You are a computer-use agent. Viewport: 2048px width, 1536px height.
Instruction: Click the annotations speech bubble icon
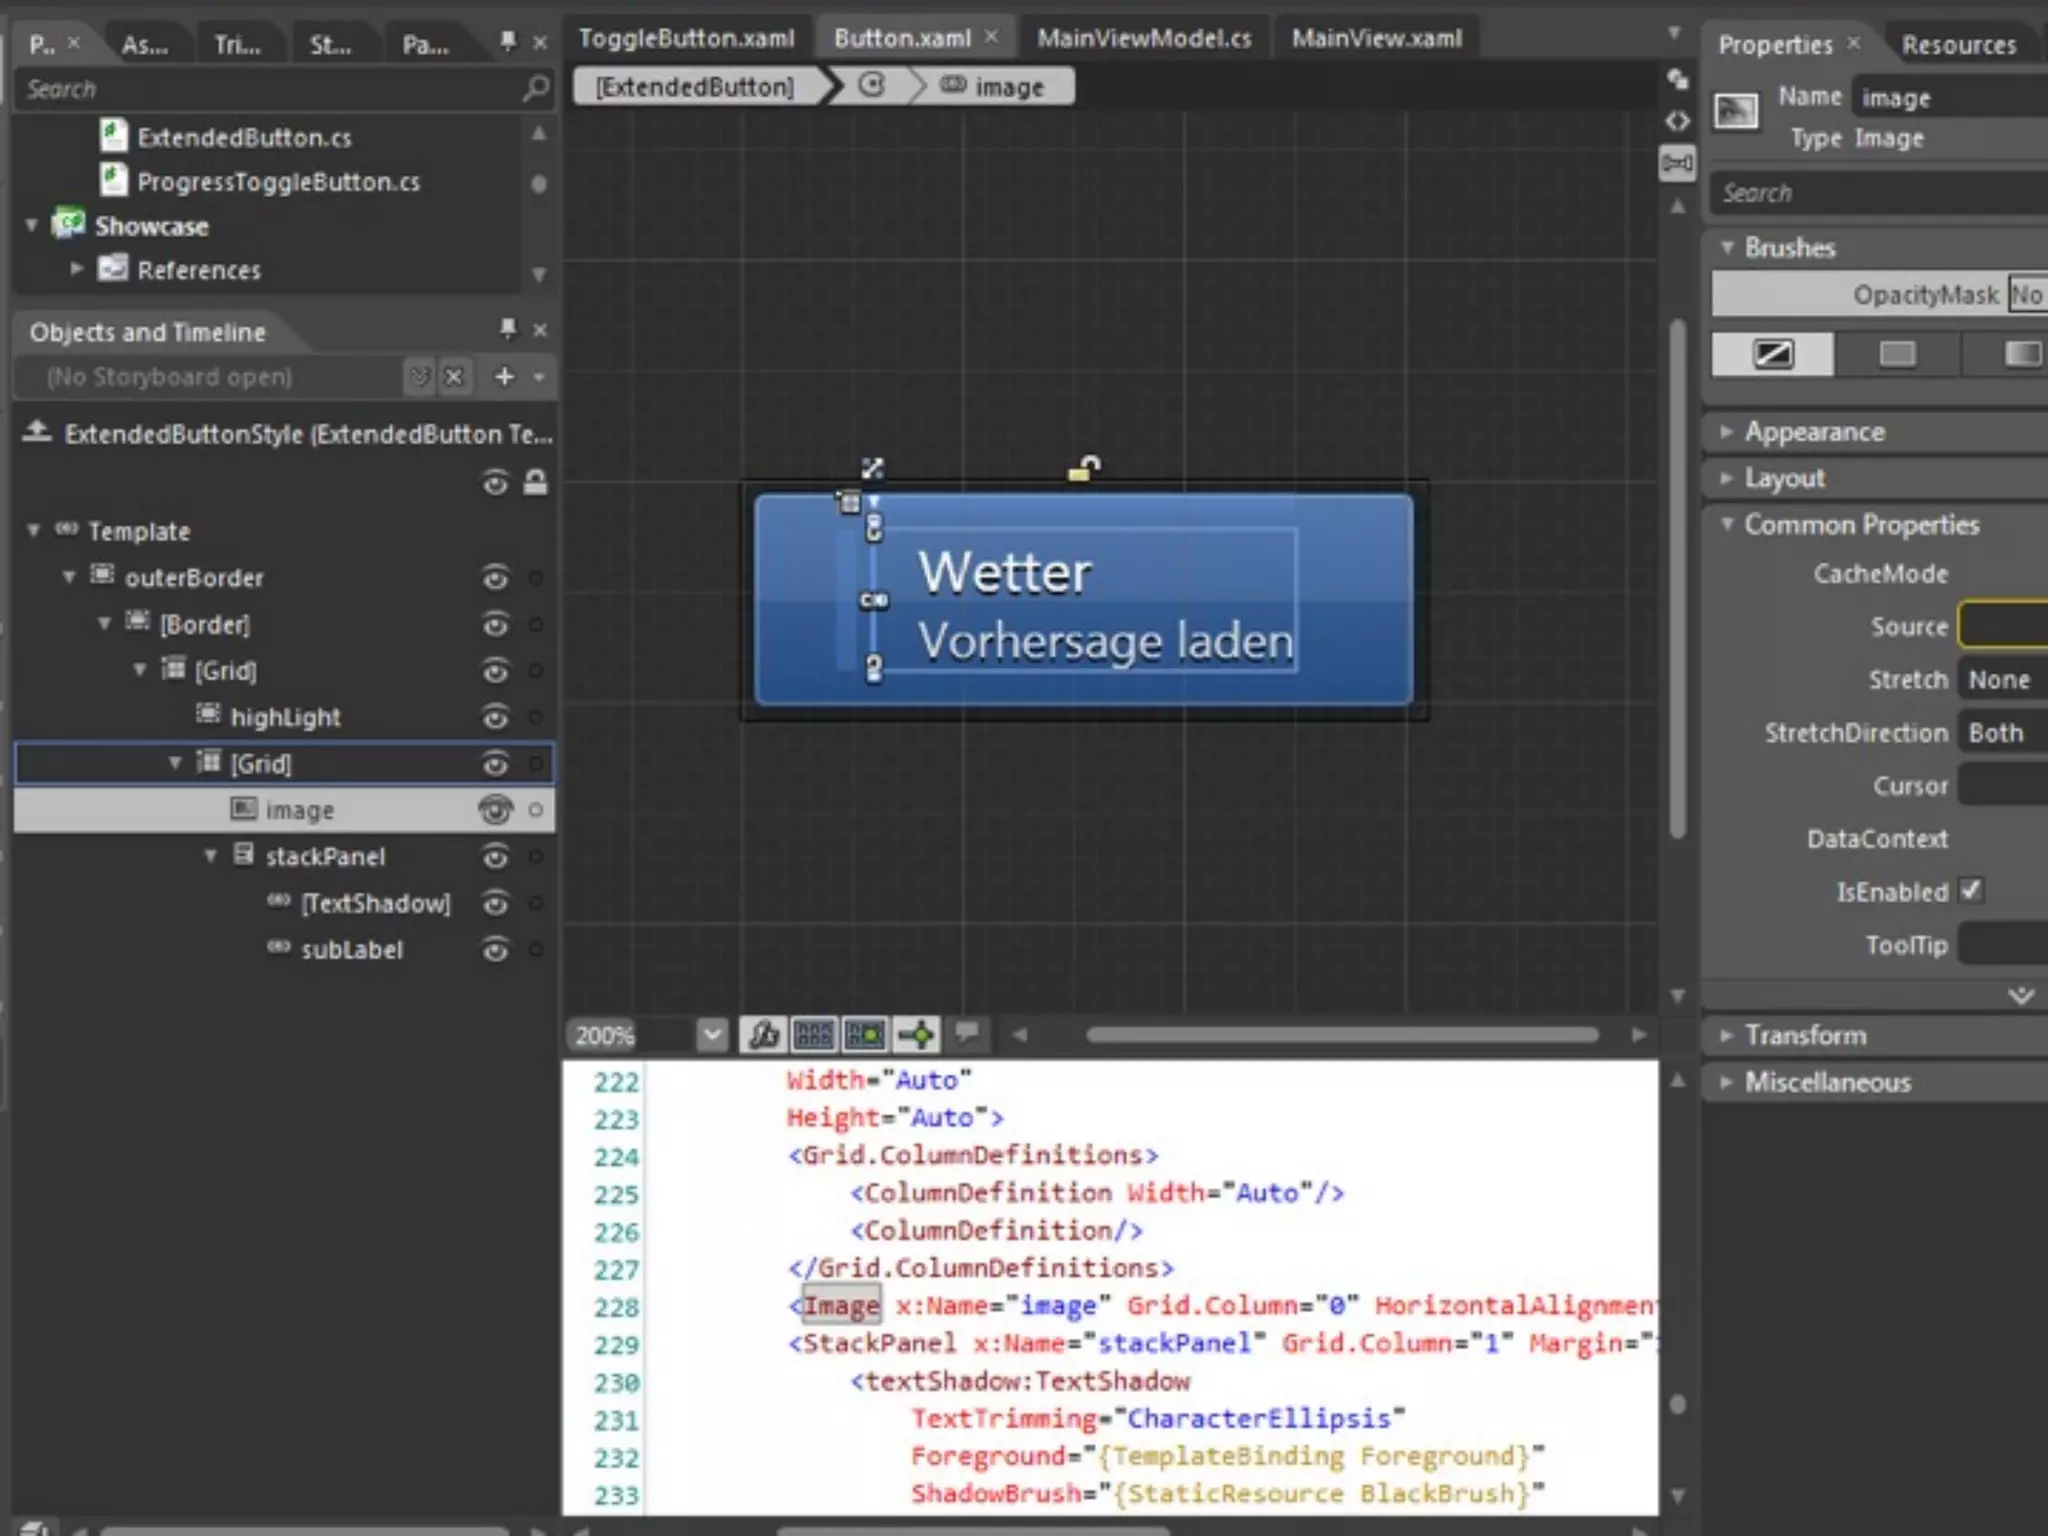[x=966, y=1031]
